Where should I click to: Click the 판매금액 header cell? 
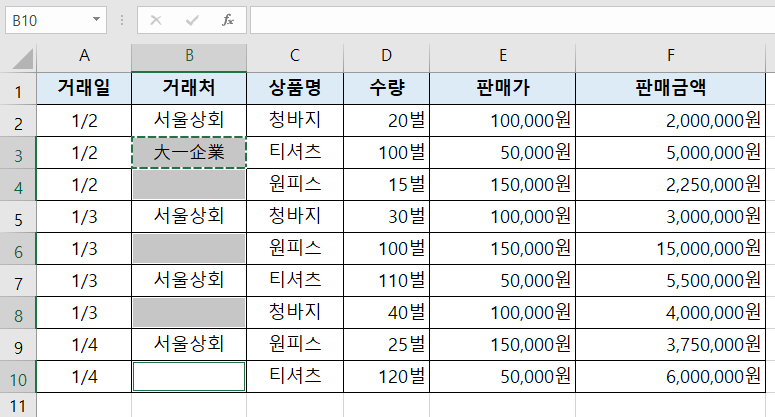point(671,88)
